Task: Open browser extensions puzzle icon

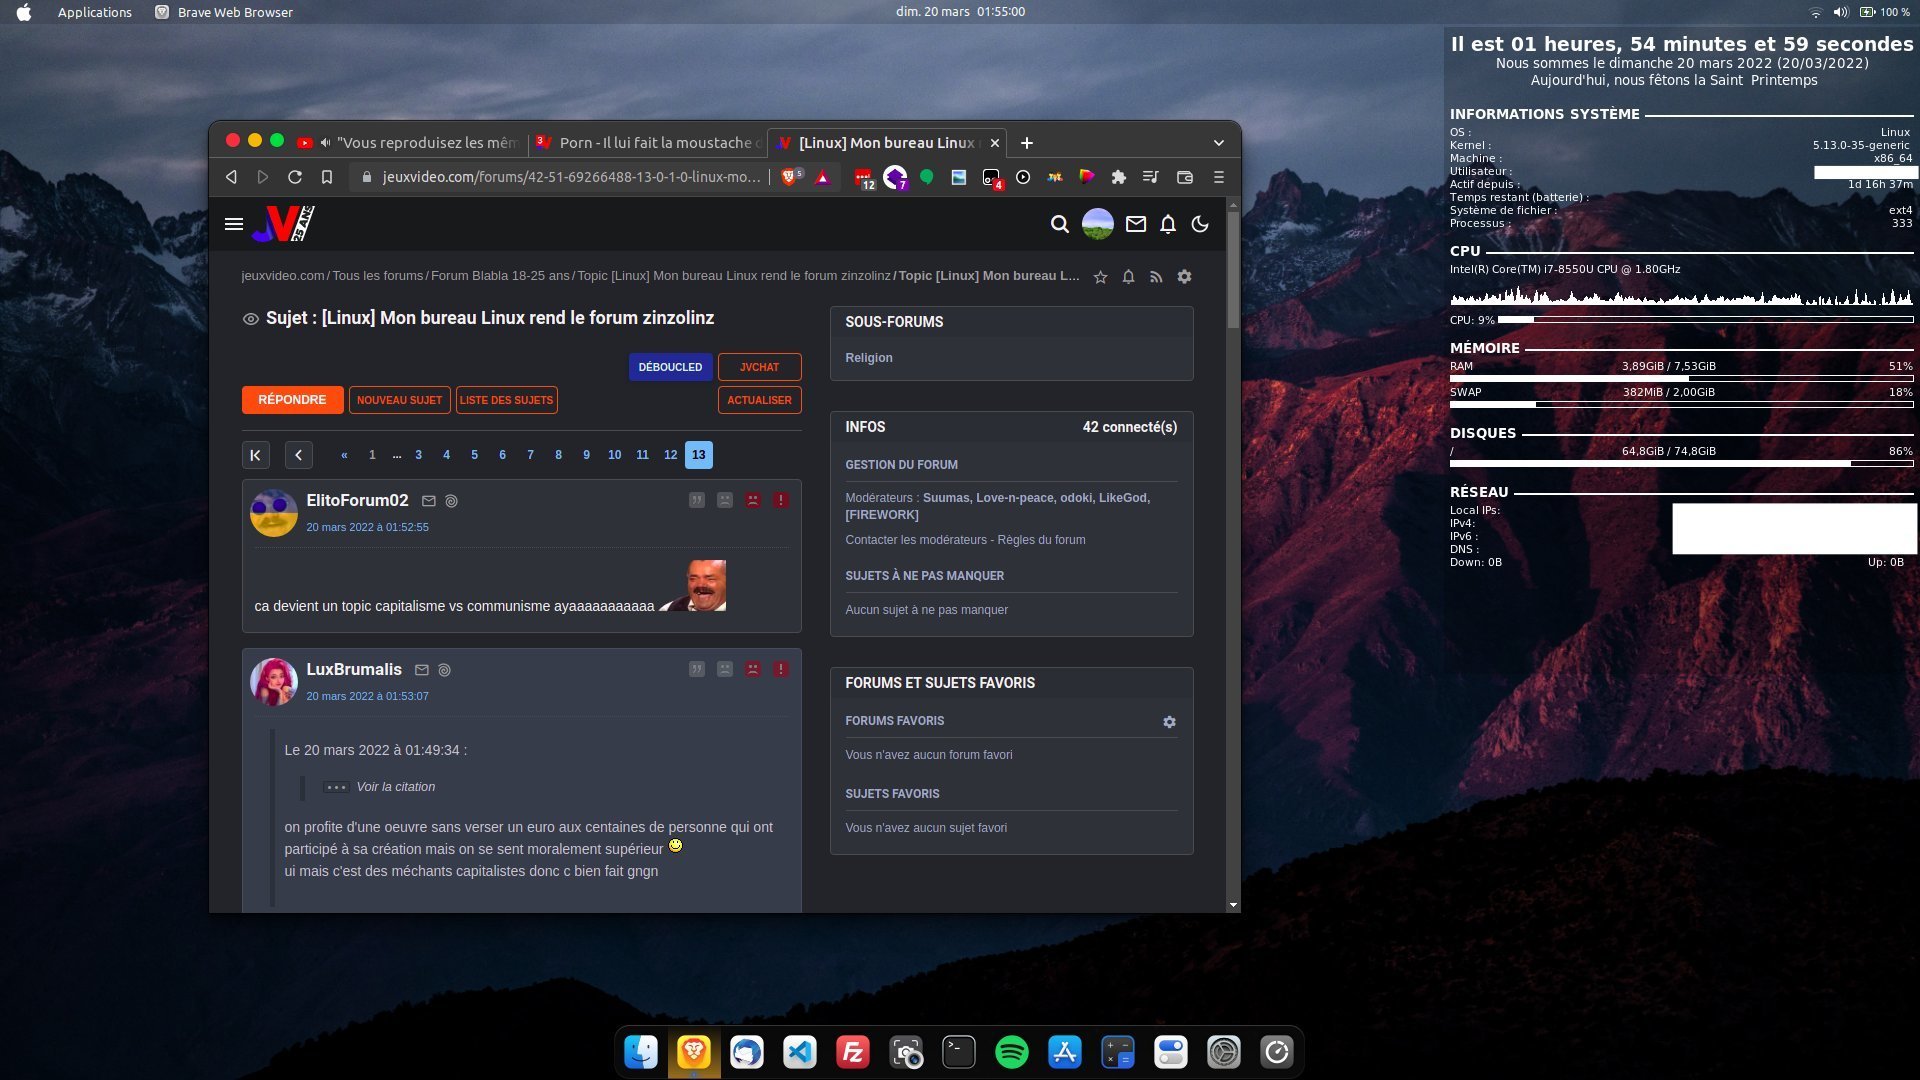Action: [x=1118, y=177]
